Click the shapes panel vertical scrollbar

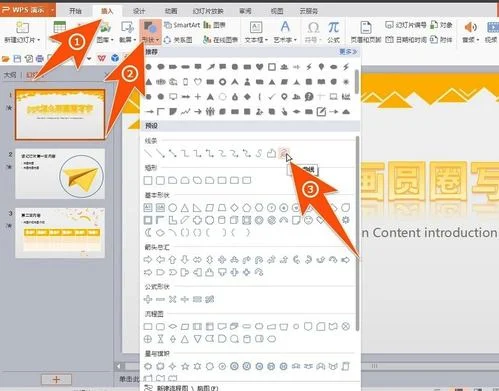tap(358, 233)
